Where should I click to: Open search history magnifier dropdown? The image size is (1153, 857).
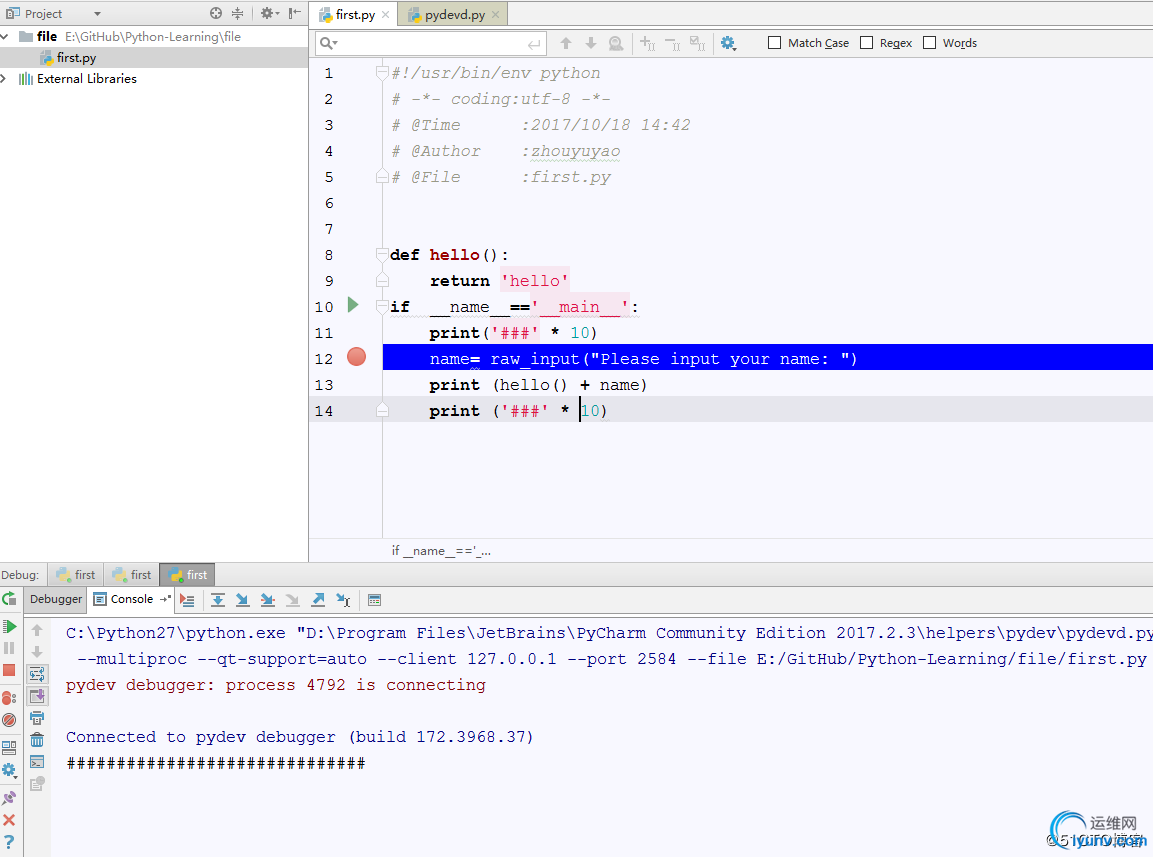tap(329, 44)
